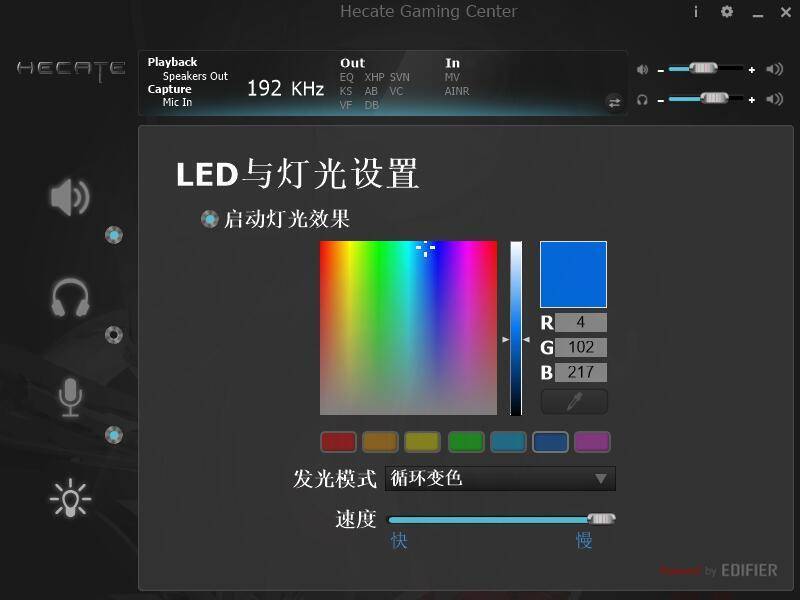This screenshot has width=800, height=600.
Task: Click the XHP output effect label
Action: (374, 78)
